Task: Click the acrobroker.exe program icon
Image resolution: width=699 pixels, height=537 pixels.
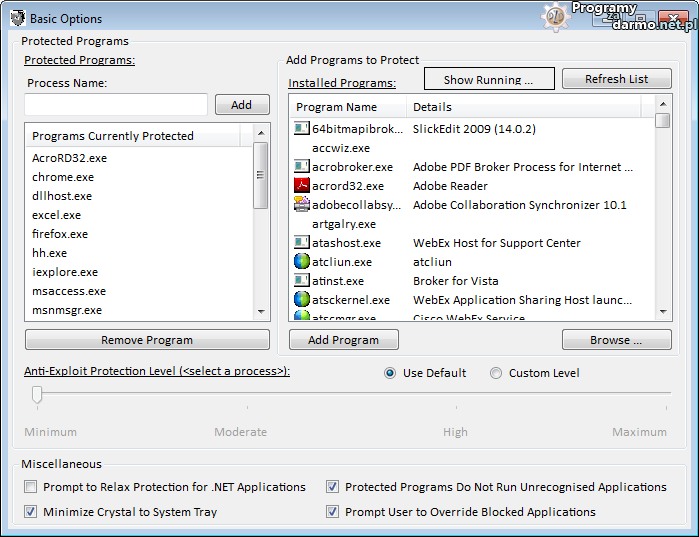Action: pyautogui.click(x=302, y=167)
